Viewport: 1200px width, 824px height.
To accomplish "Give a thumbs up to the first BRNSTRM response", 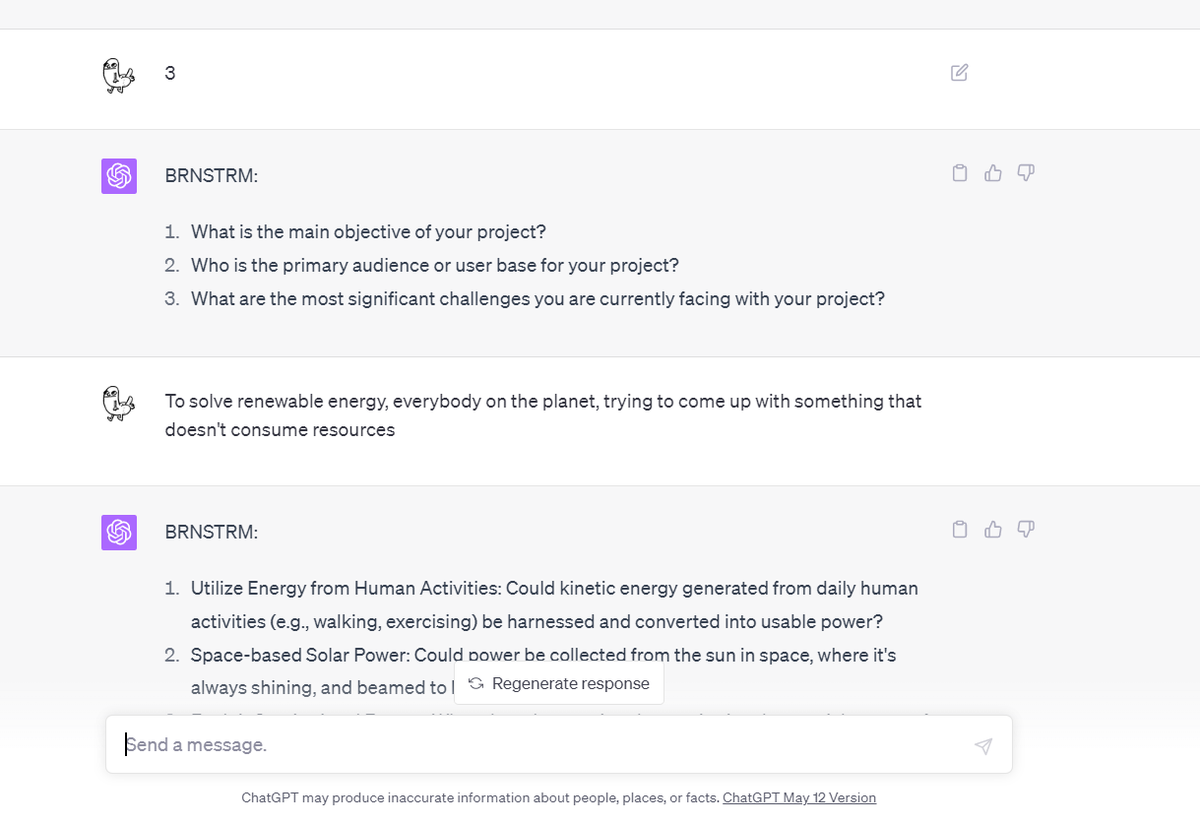I will (x=993, y=173).
